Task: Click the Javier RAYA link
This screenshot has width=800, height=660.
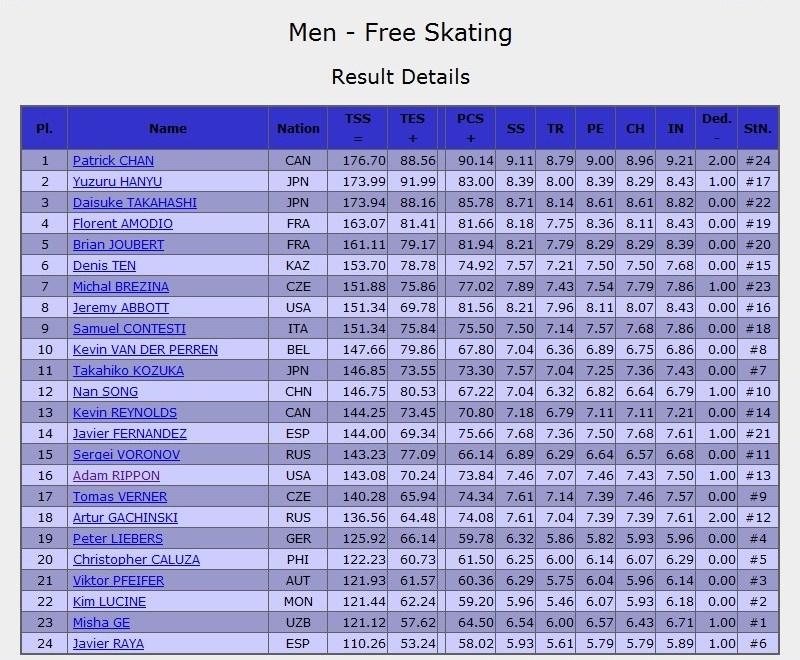Action: (x=108, y=644)
